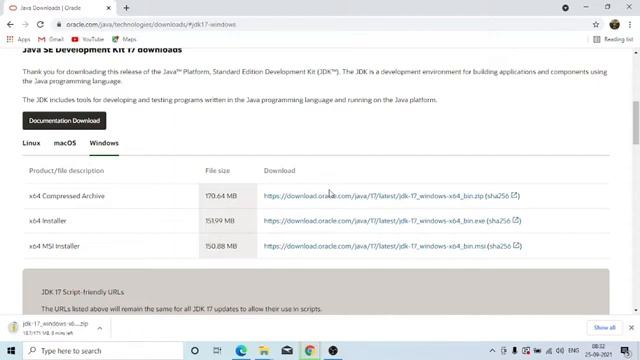Switch to the macOS tab

point(65,143)
